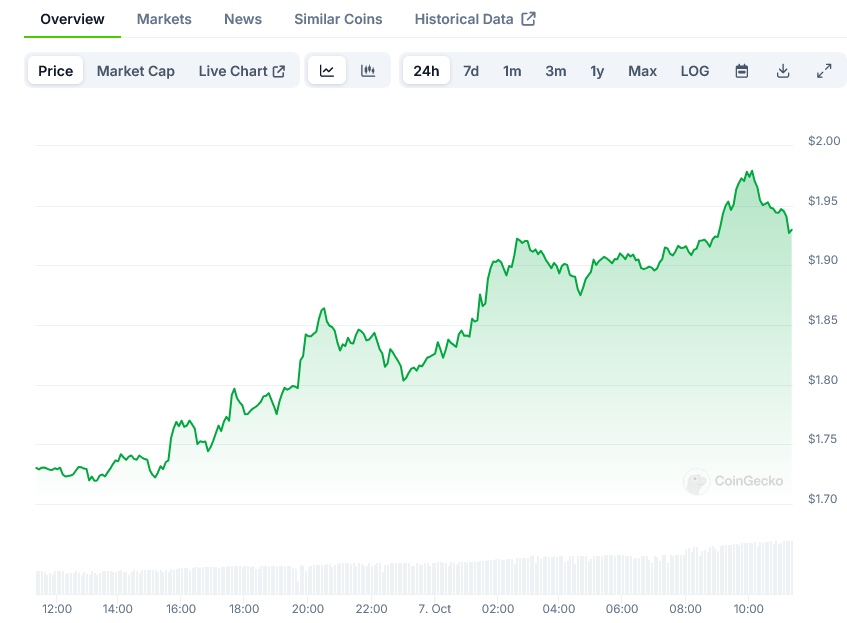This screenshot has height=623, width=847.
Task: Switch to line chart view icon
Action: click(327, 71)
